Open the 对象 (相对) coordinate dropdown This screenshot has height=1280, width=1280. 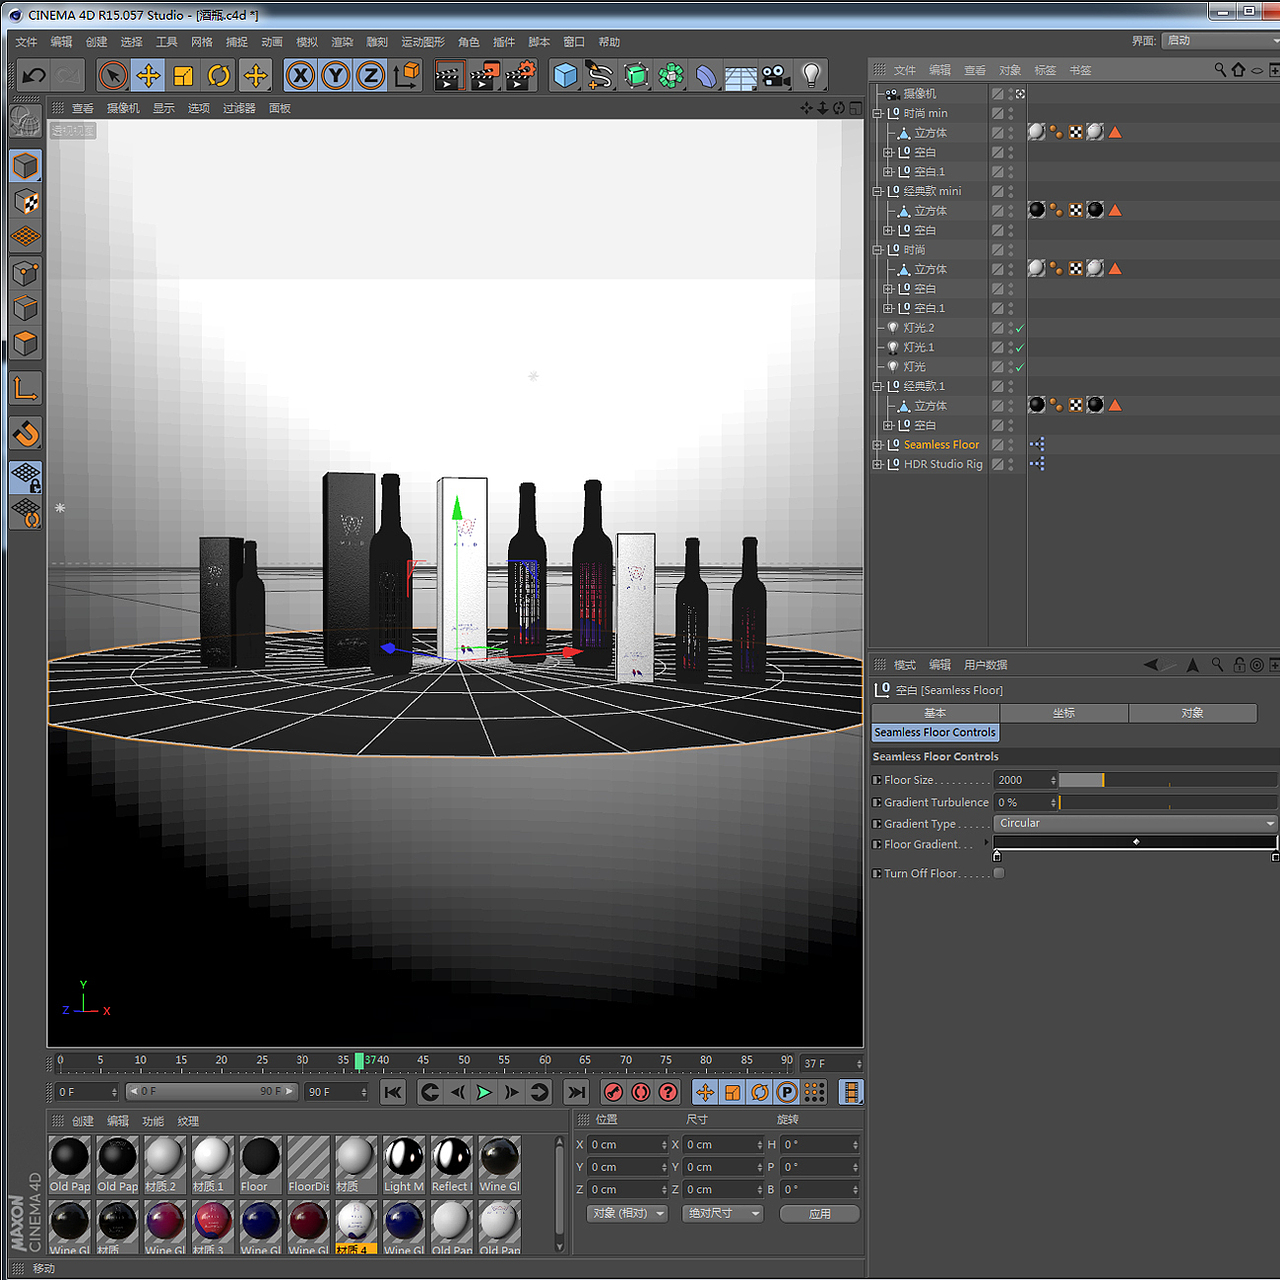tap(627, 1213)
